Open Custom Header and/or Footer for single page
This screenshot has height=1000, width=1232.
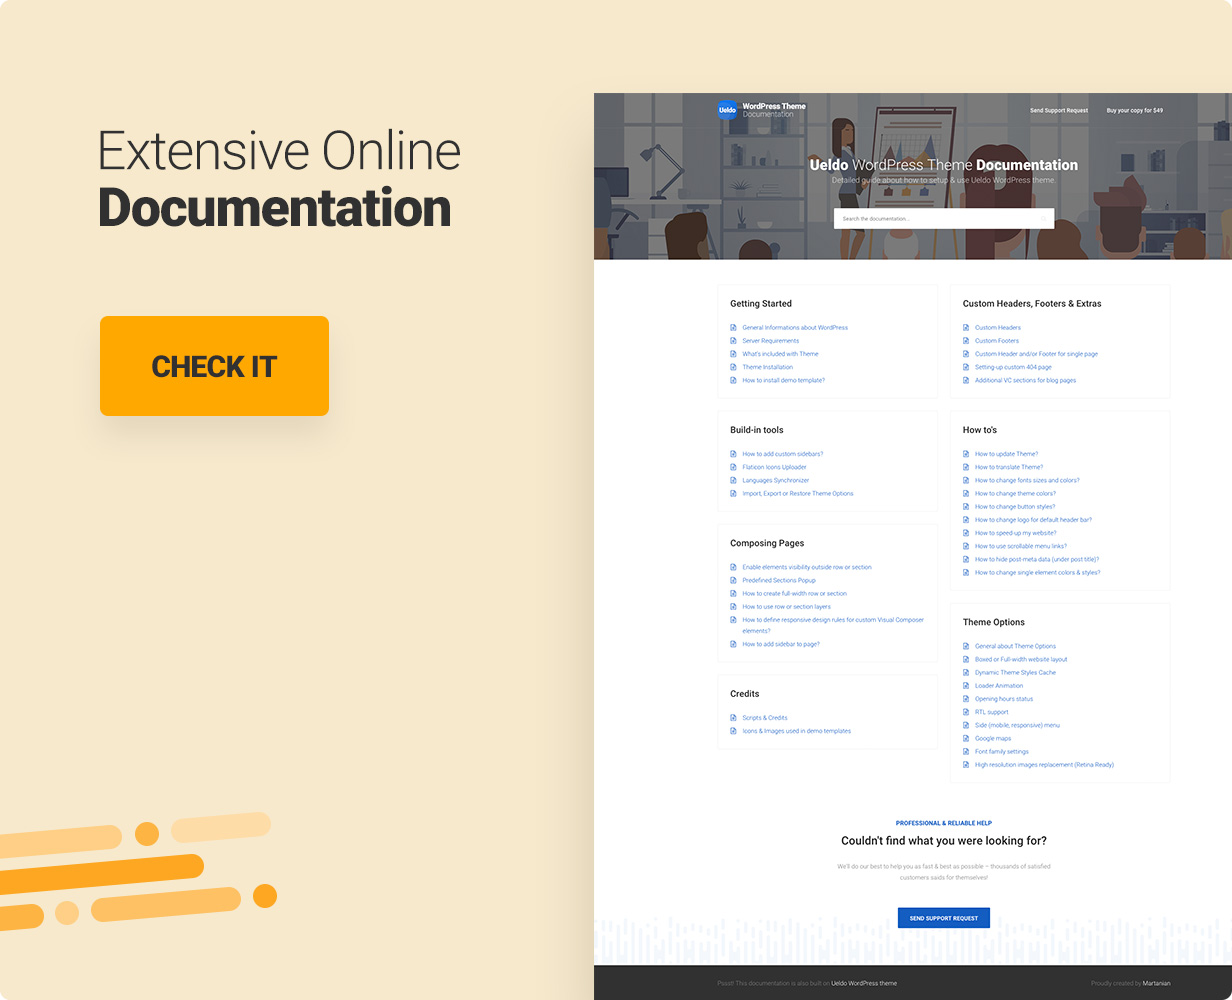tap(1036, 354)
